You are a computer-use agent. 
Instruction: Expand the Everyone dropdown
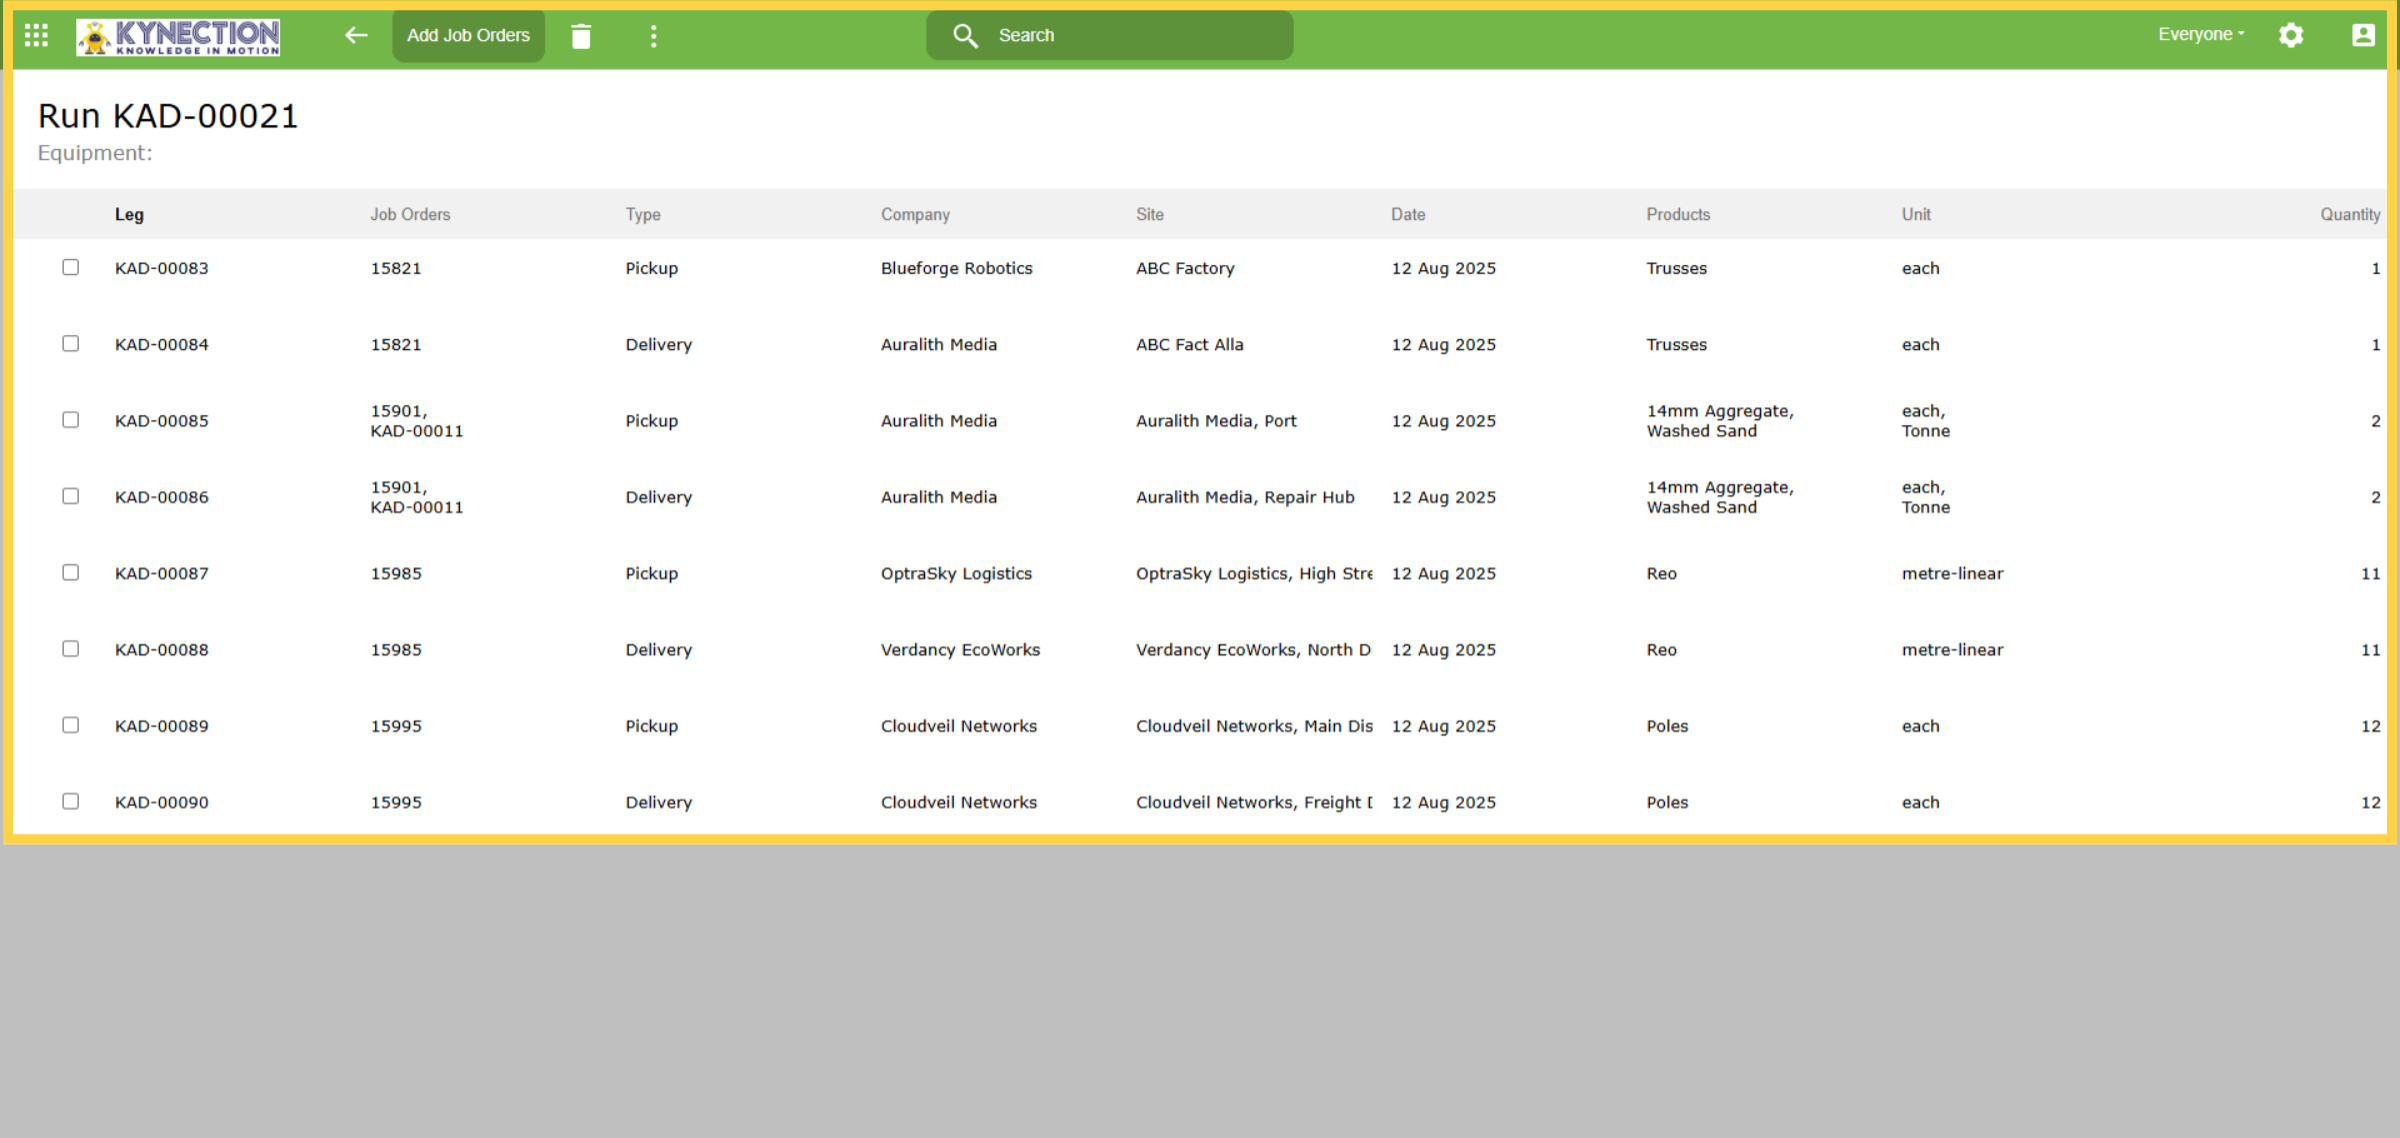[2201, 34]
